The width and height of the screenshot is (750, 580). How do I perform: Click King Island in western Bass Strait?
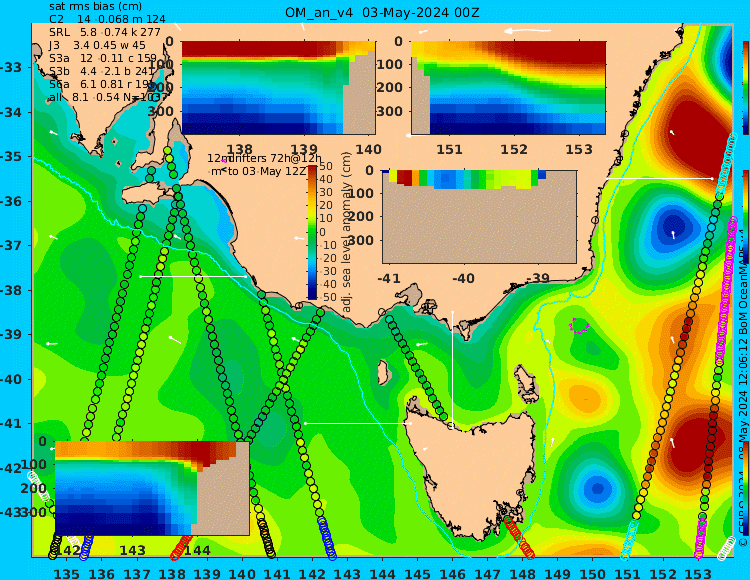(x=383, y=371)
